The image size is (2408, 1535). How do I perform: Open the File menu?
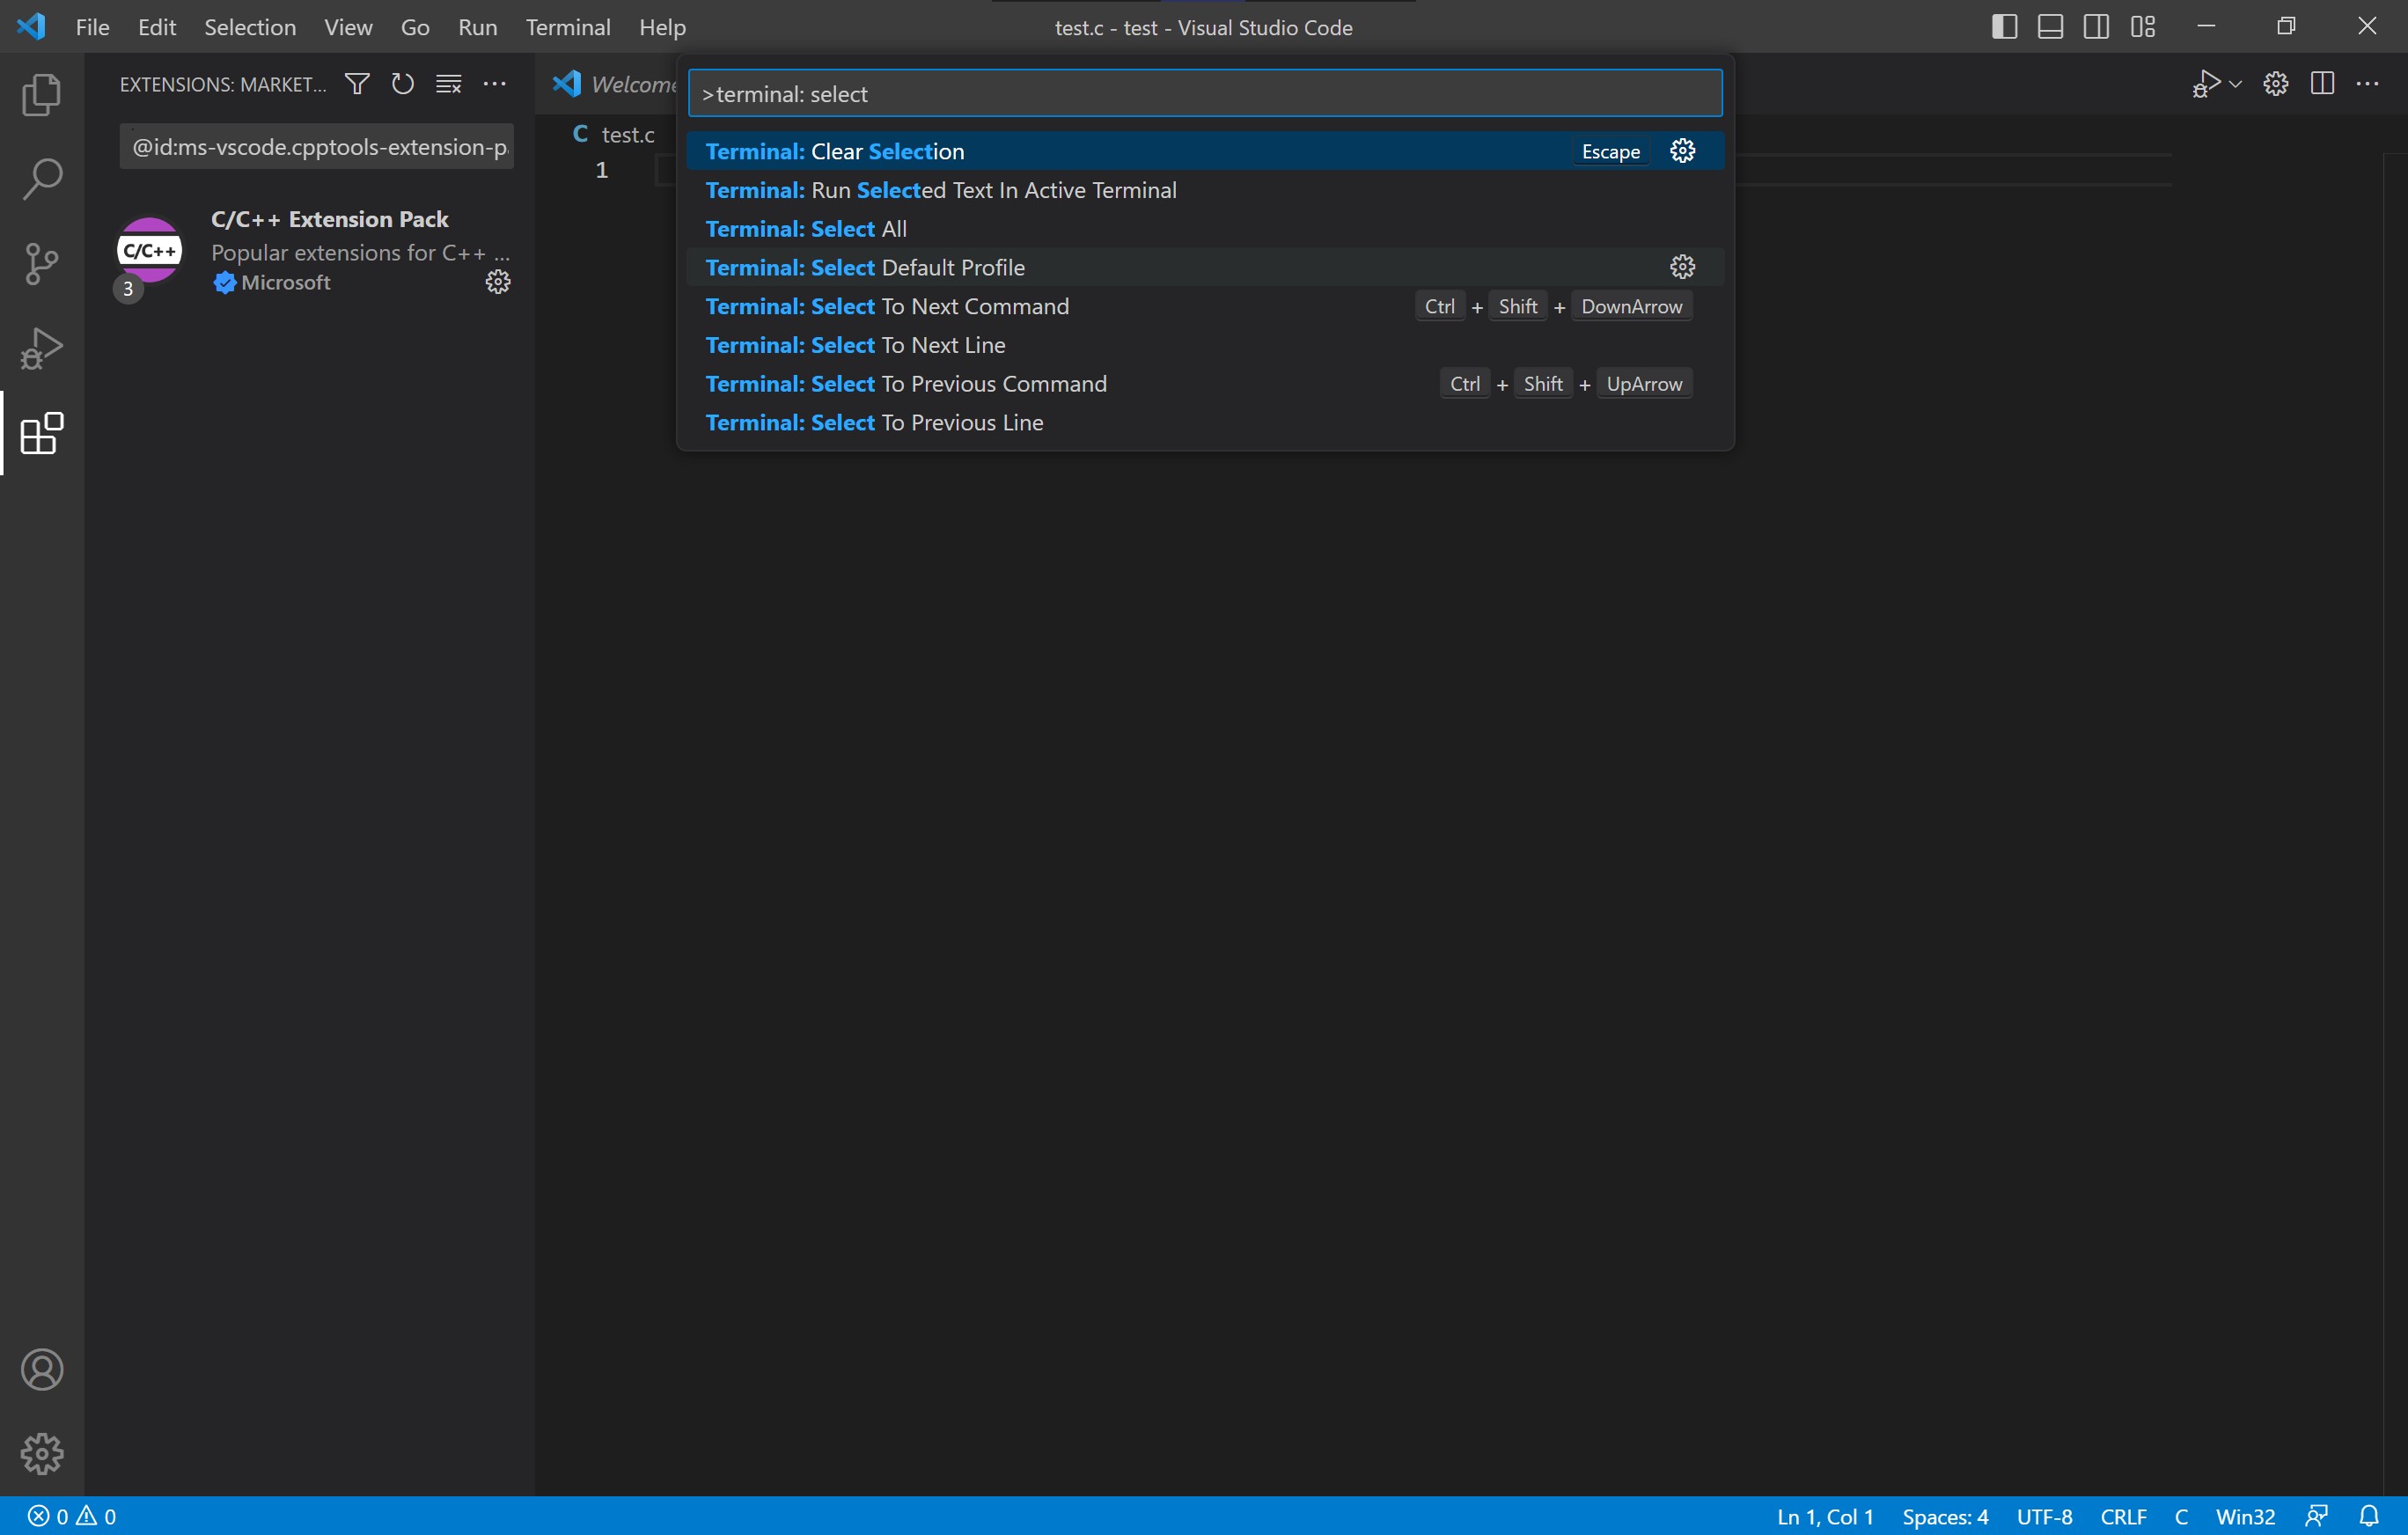(x=92, y=27)
